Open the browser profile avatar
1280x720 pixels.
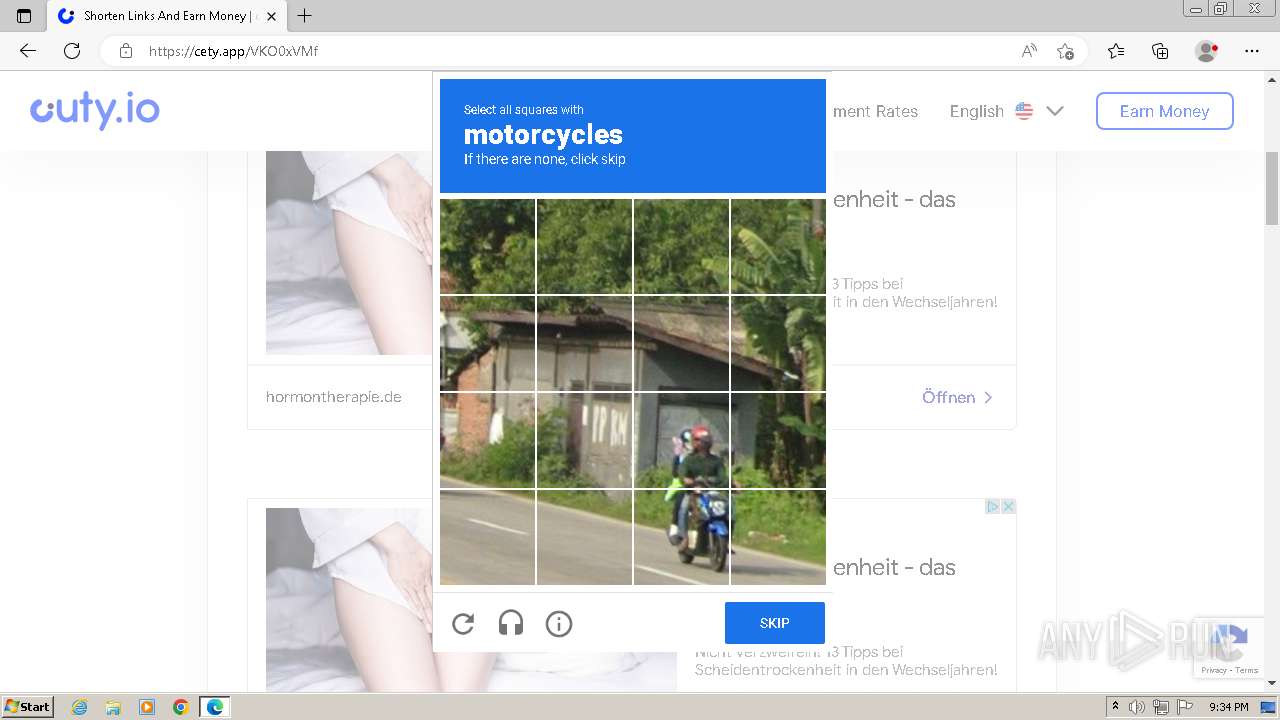coord(1206,51)
